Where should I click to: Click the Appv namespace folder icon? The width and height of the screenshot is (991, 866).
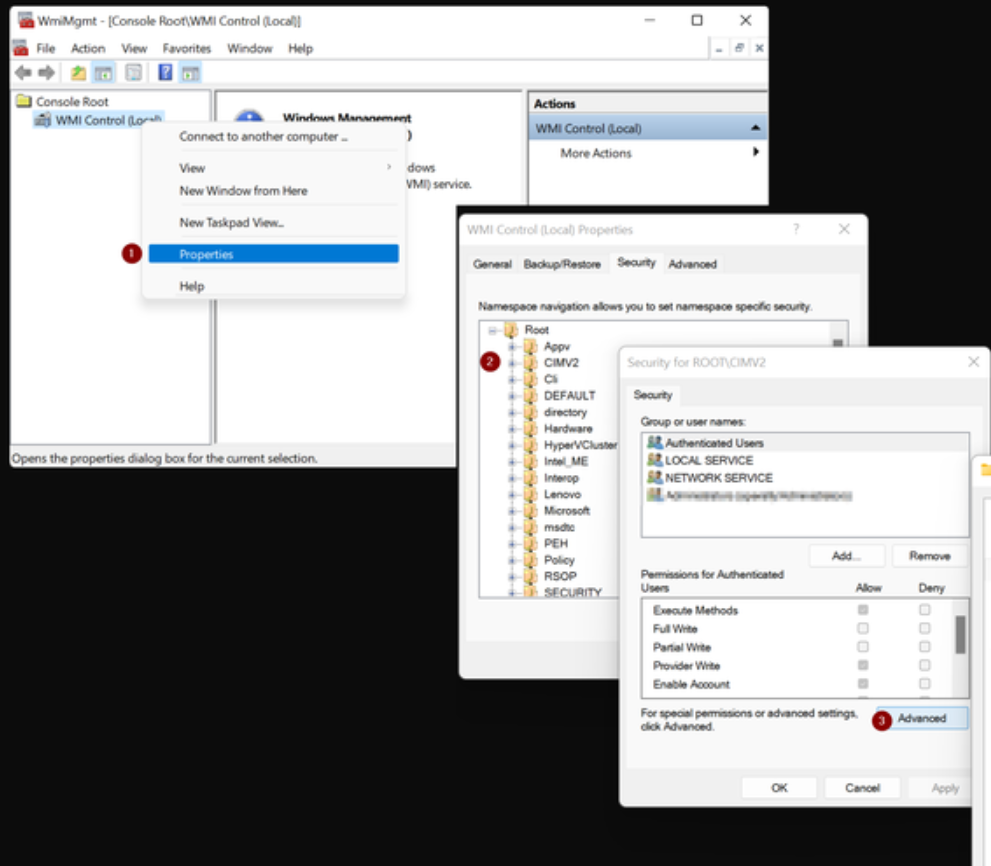click(x=531, y=346)
